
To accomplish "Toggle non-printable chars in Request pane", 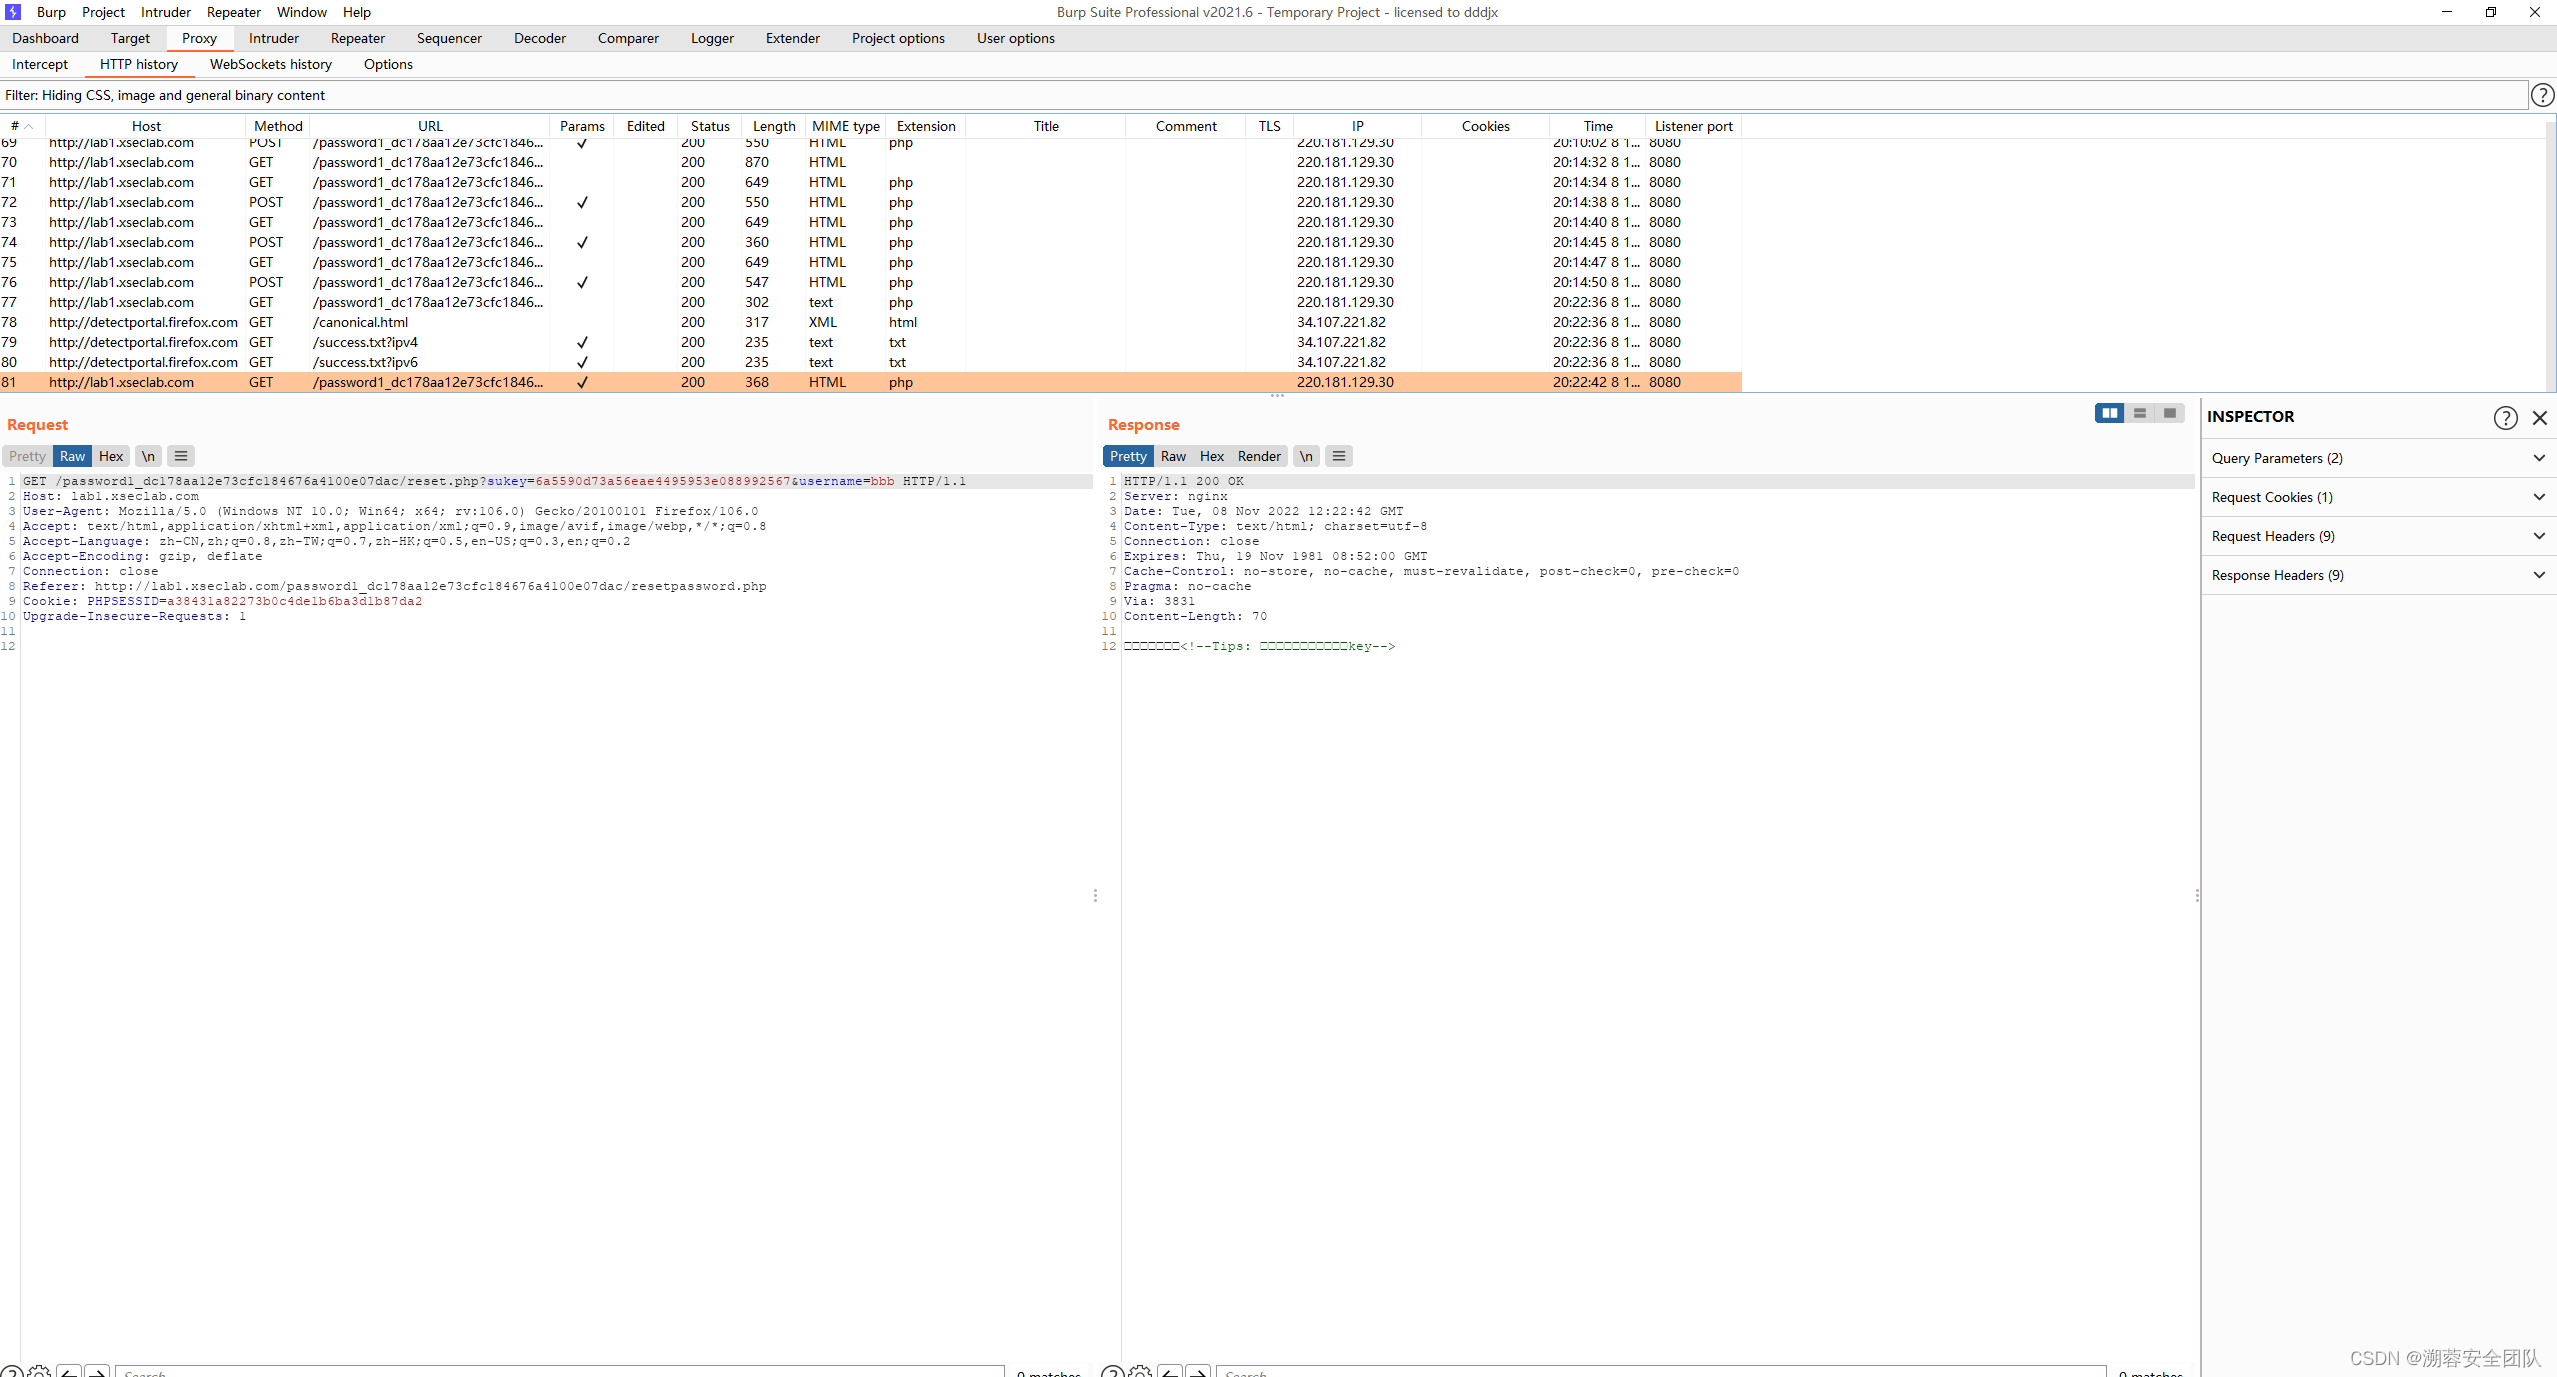I will coord(148,456).
